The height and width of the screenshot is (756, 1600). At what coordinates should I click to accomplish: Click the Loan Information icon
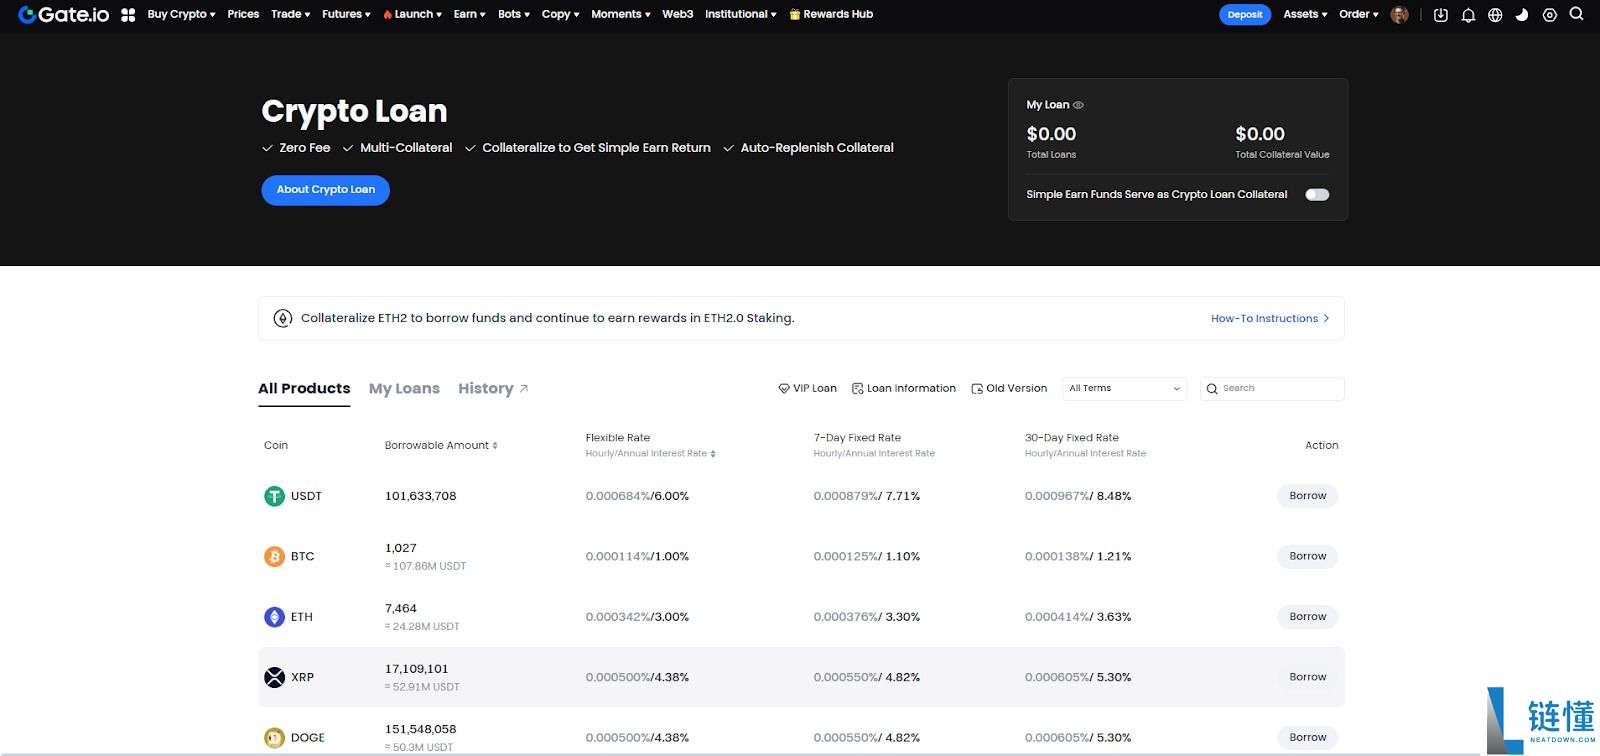[857, 388]
